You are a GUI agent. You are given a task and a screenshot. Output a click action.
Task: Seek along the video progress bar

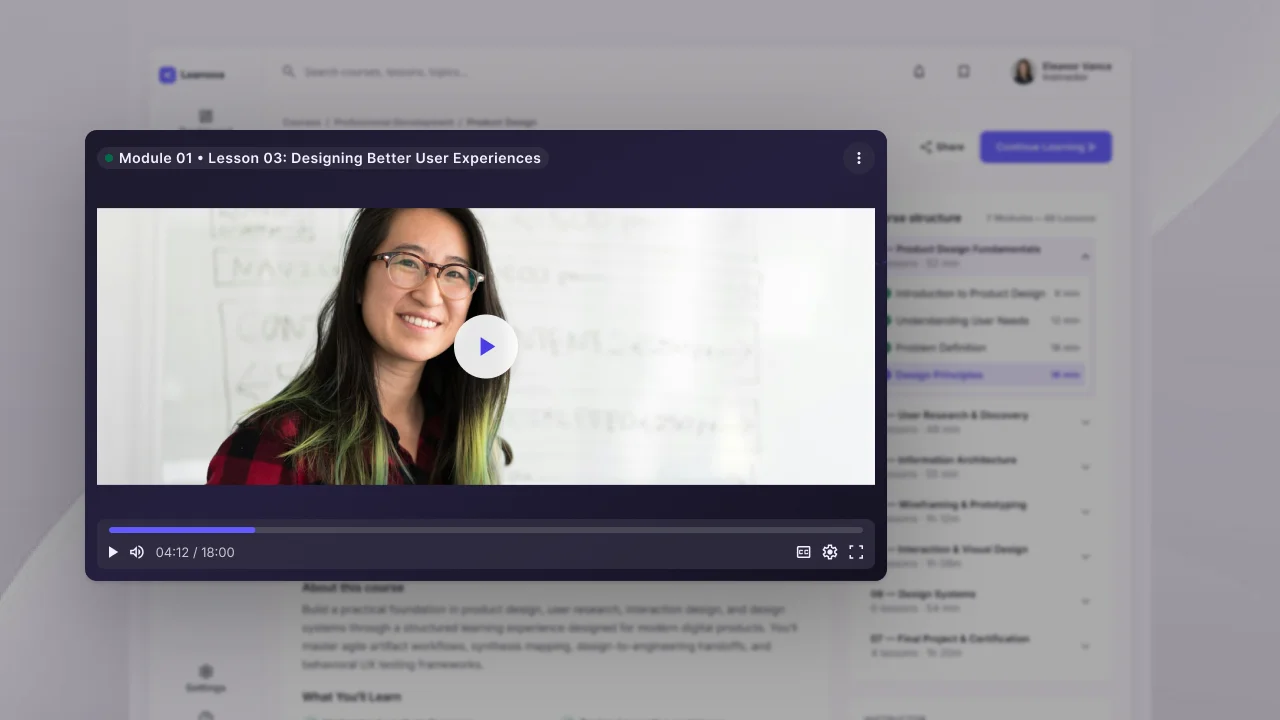point(486,530)
